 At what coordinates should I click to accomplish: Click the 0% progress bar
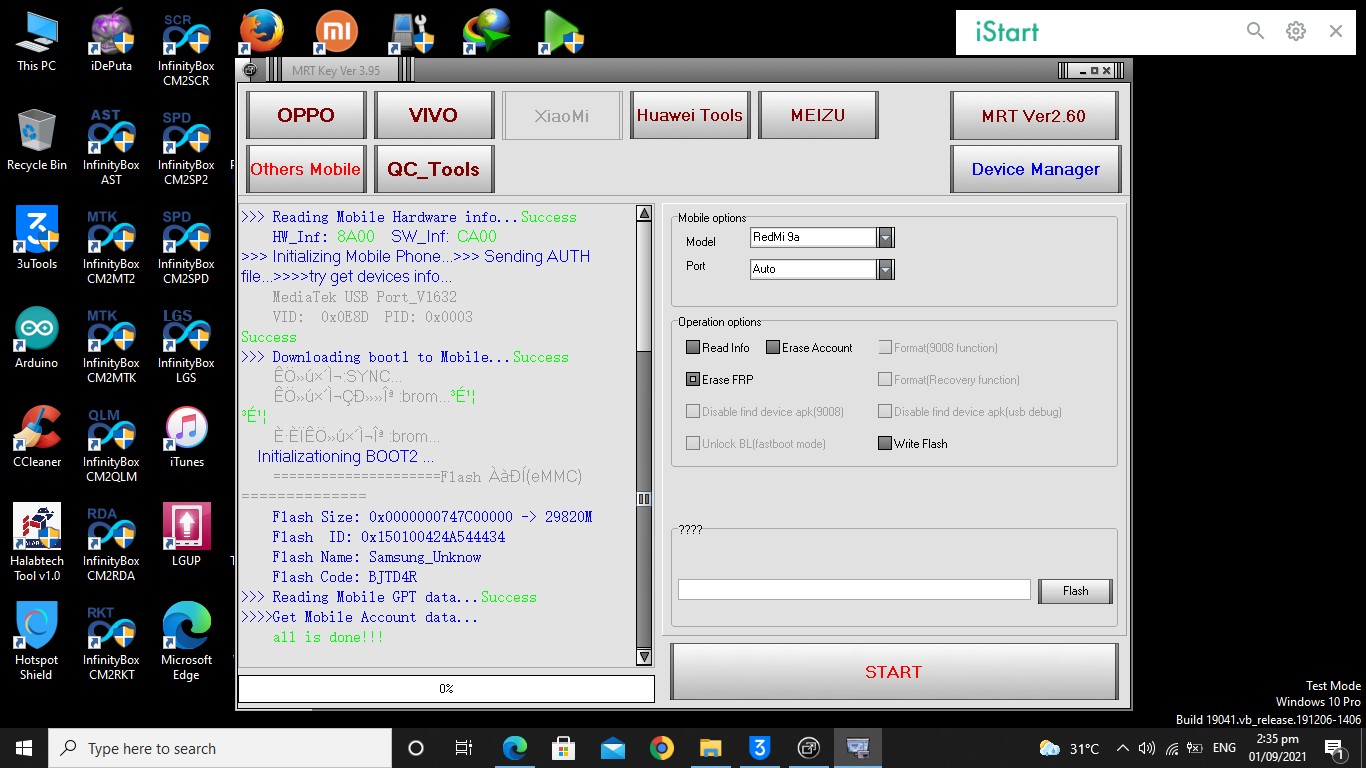pos(446,688)
